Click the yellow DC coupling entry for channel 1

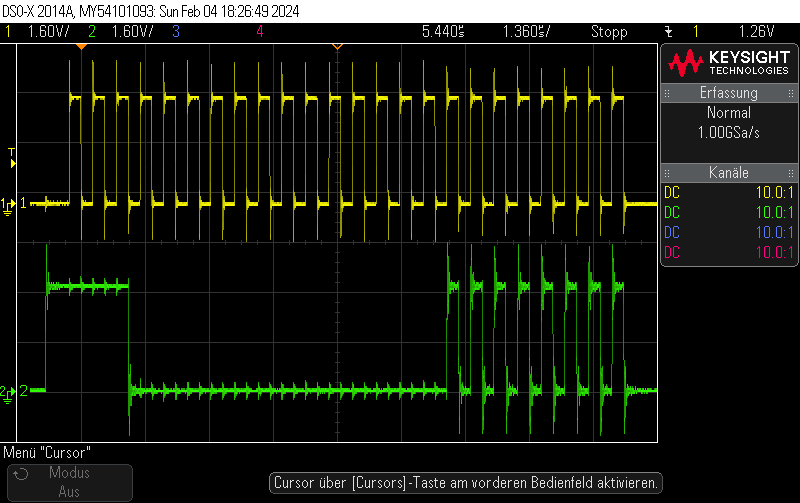672,193
